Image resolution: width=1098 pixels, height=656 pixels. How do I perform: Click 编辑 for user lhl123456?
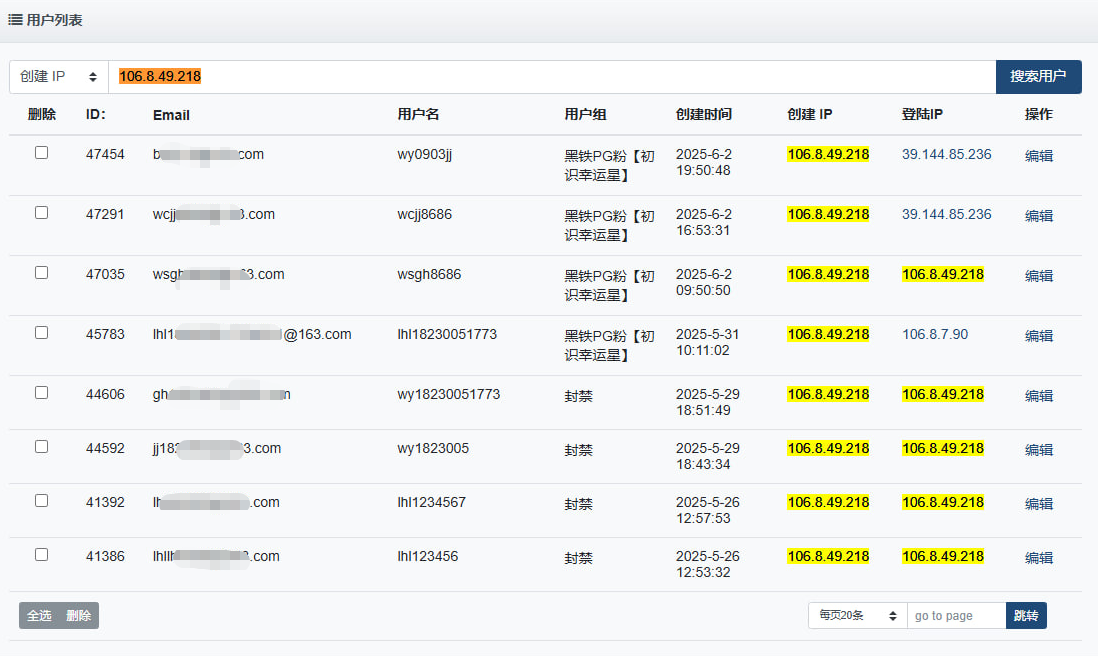point(1038,557)
